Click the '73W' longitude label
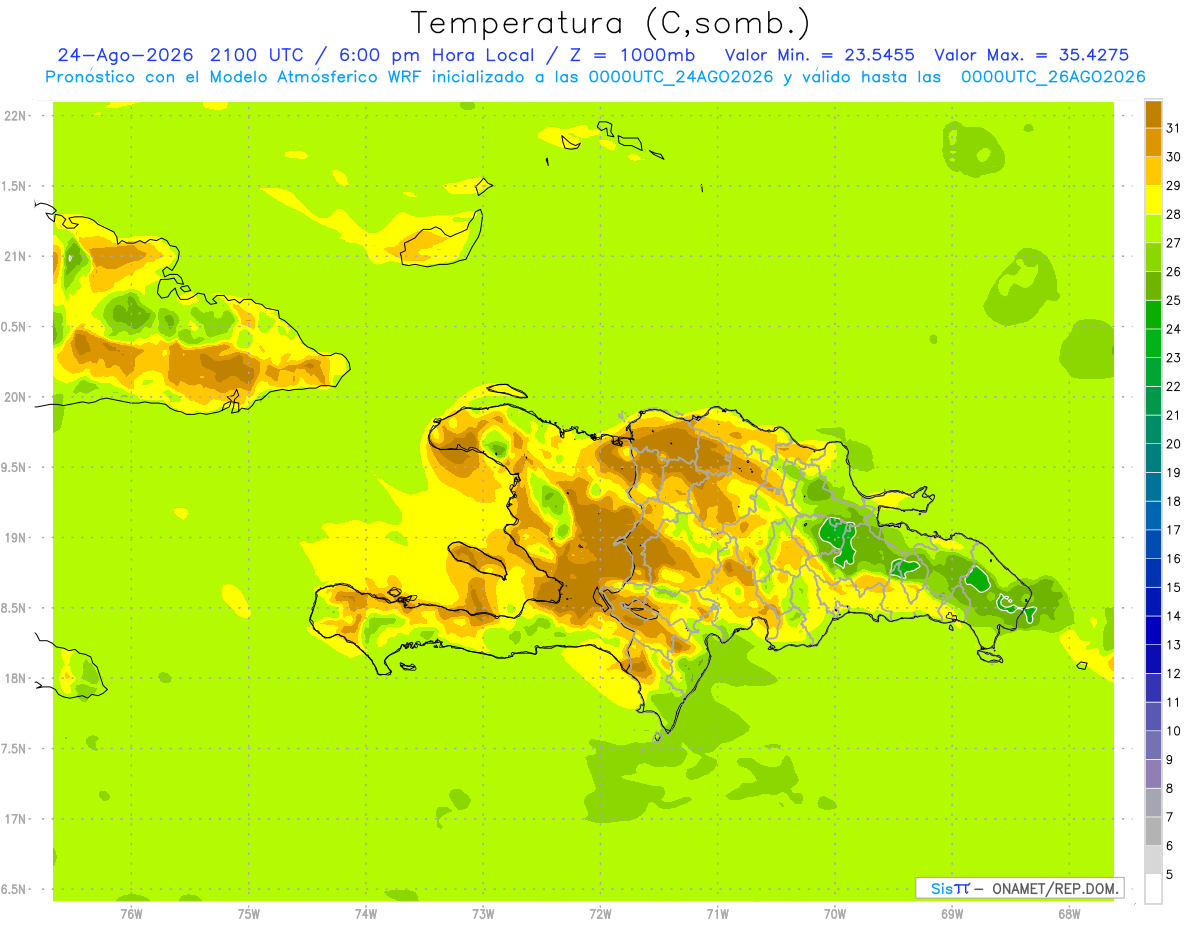 point(483,914)
